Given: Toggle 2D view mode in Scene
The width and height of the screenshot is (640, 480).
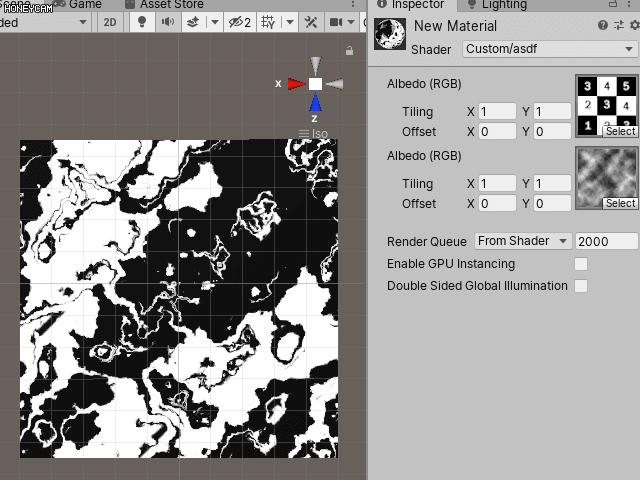Looking at the screenshot, I should (x=110, y=22).
